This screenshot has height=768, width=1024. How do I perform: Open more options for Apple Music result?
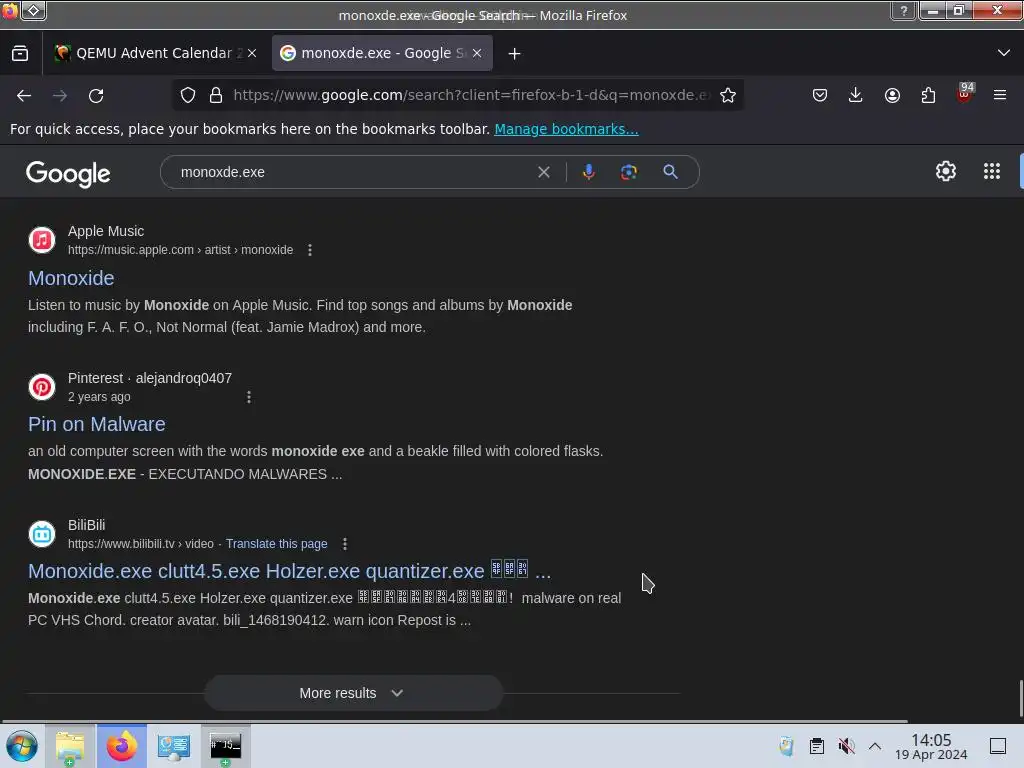click(x=310, y=250)
